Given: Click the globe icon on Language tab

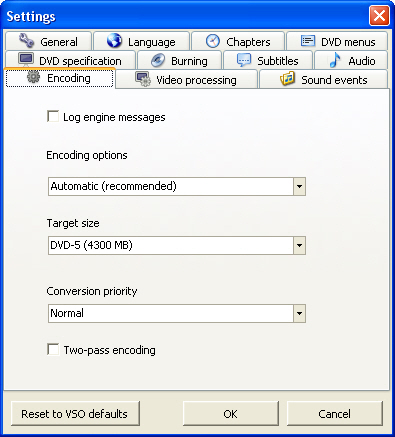Looking at the screenshot, I should coord(114,41).
